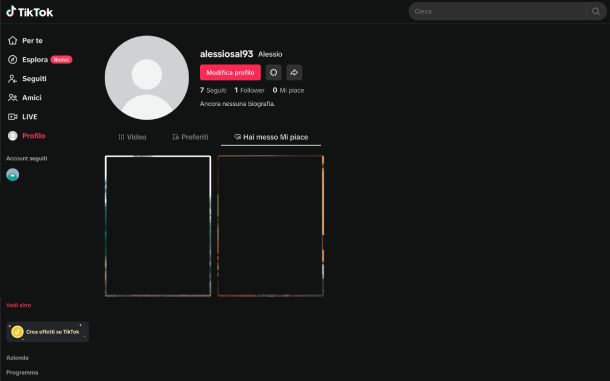Click the Vedi altro link
Screen dimensions: 610x381
19,305
